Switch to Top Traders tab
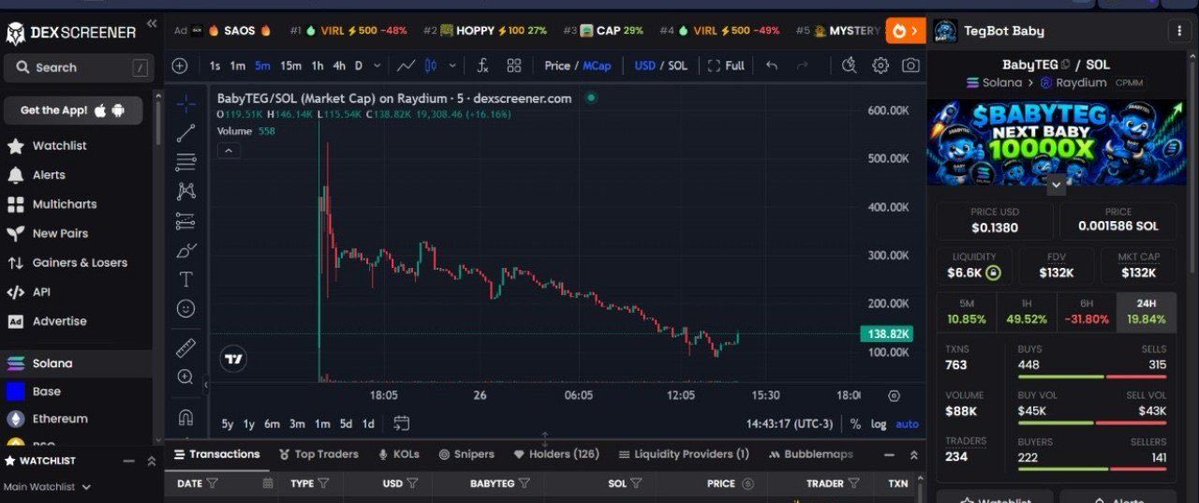 tap(319, 454)
